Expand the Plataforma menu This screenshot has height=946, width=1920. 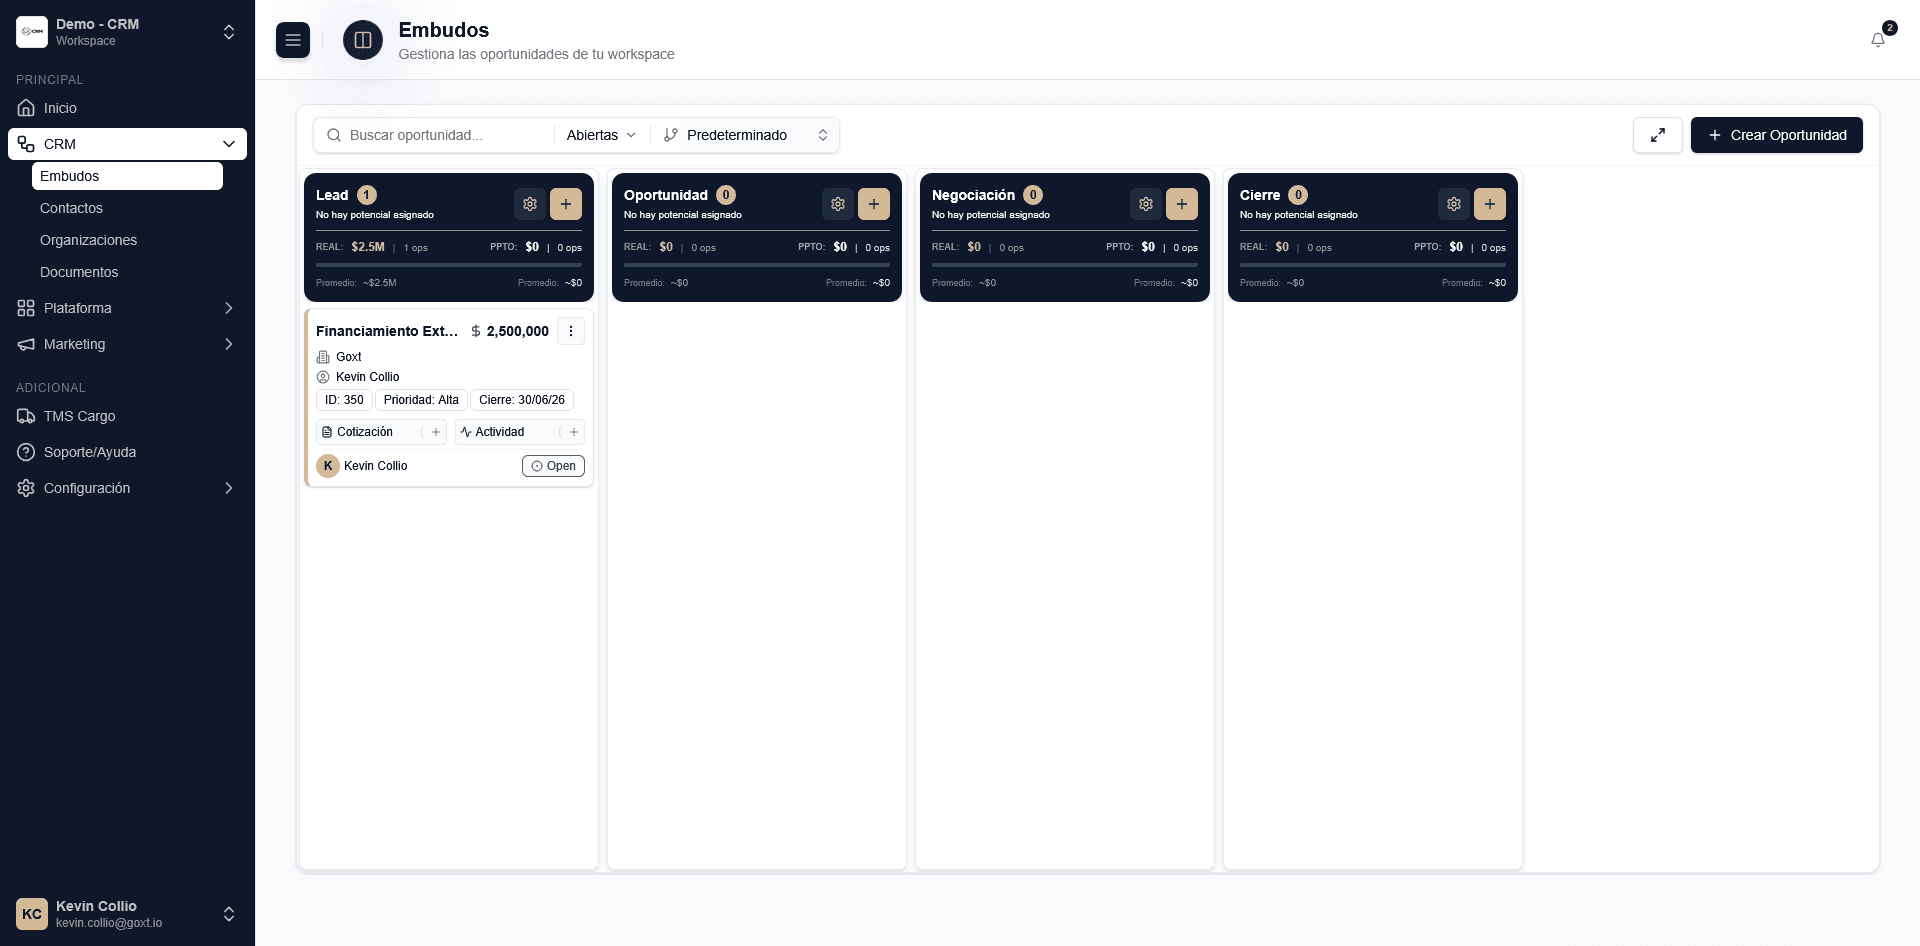coord(128,308)
